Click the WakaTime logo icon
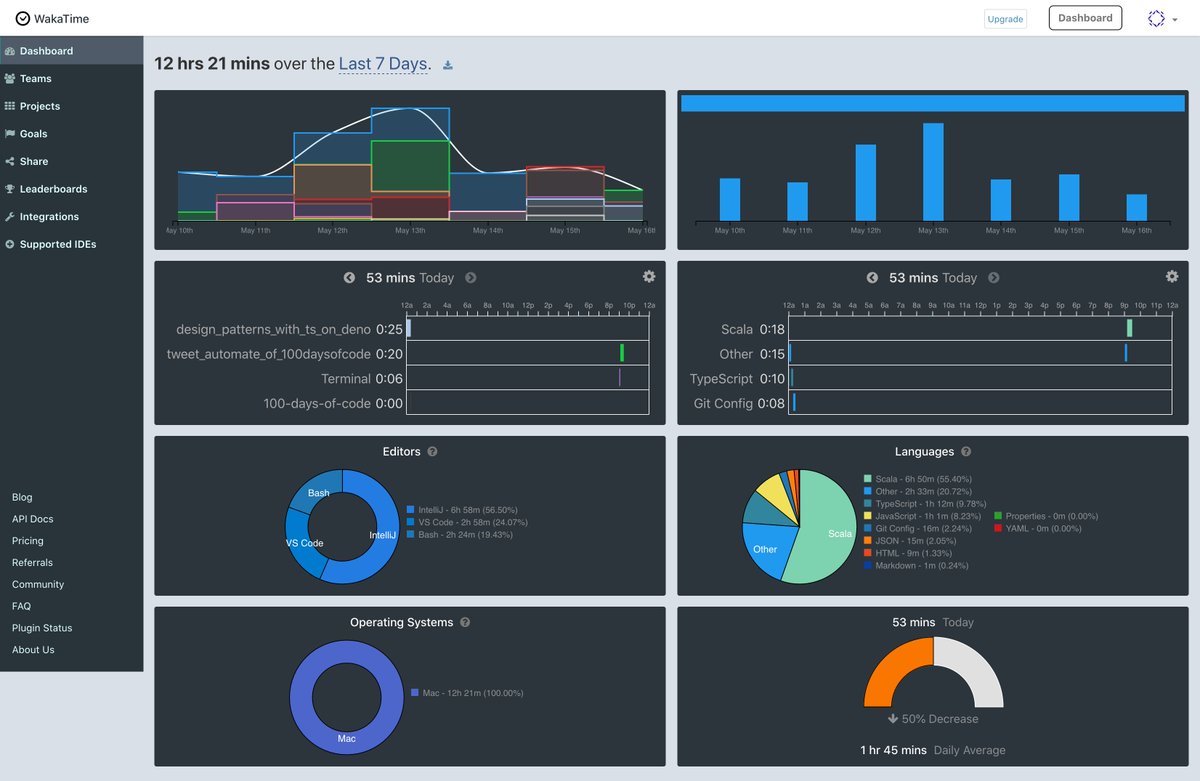1200x781 pixels. (22, 18)
